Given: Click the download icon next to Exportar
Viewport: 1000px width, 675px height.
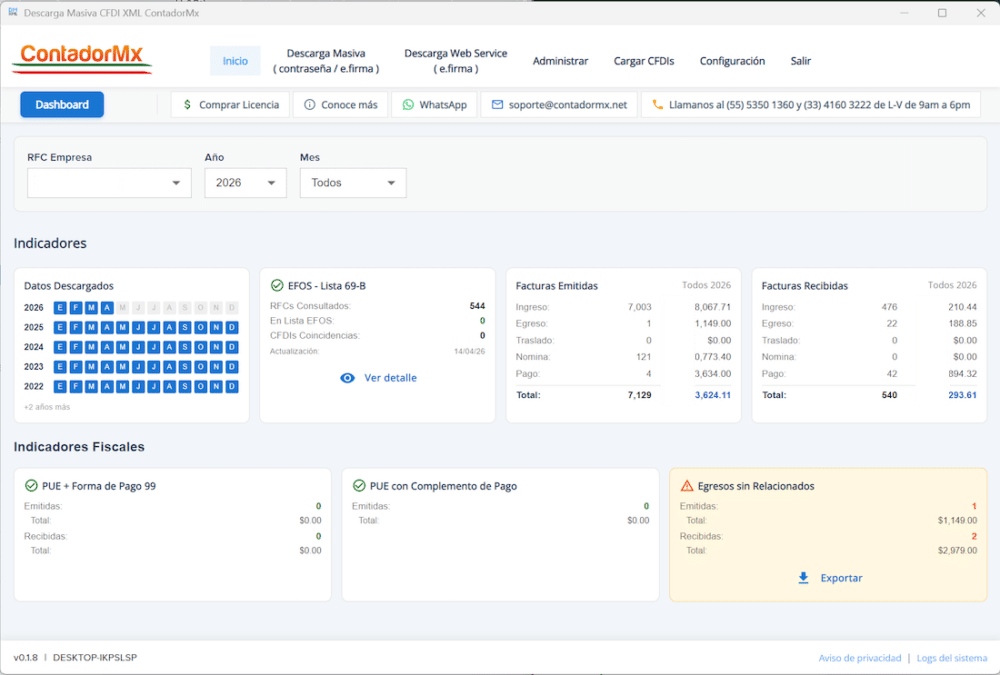Looking at the screenshot, I should [x=803, y=578].
